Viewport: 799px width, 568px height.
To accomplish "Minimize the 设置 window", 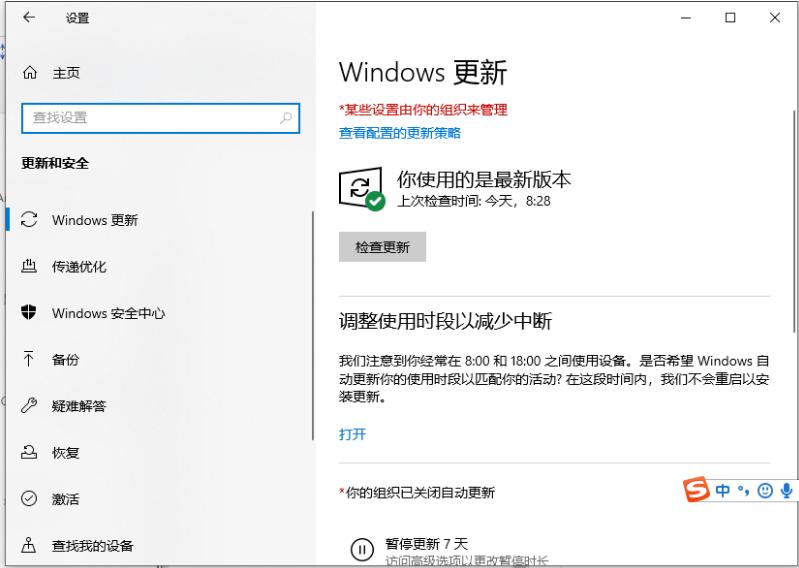I will point(686,18).
